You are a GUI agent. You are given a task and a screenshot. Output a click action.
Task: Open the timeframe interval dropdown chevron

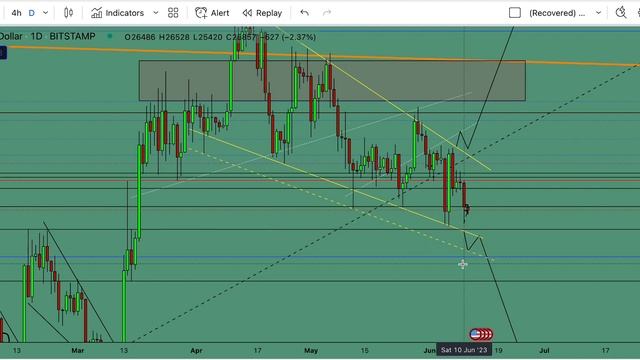point(45,13)
